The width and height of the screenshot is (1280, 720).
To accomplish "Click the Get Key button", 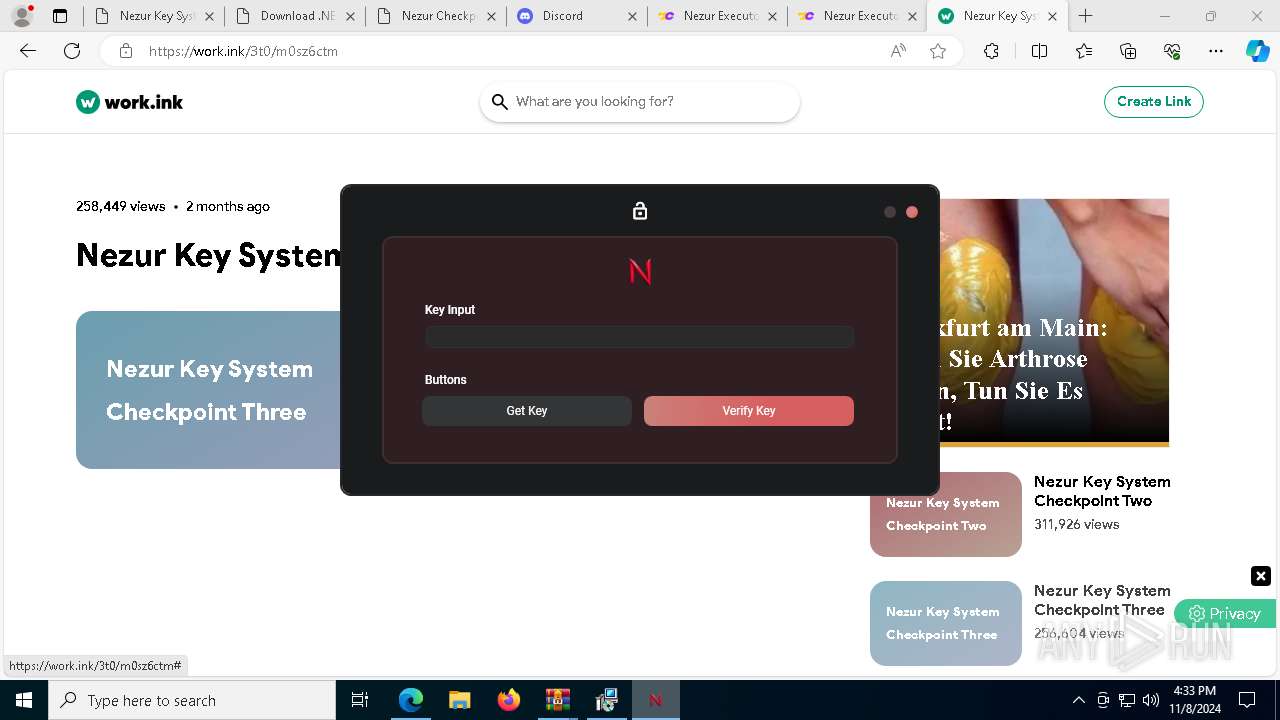I will pyautogui.click(x=527, y=411).
